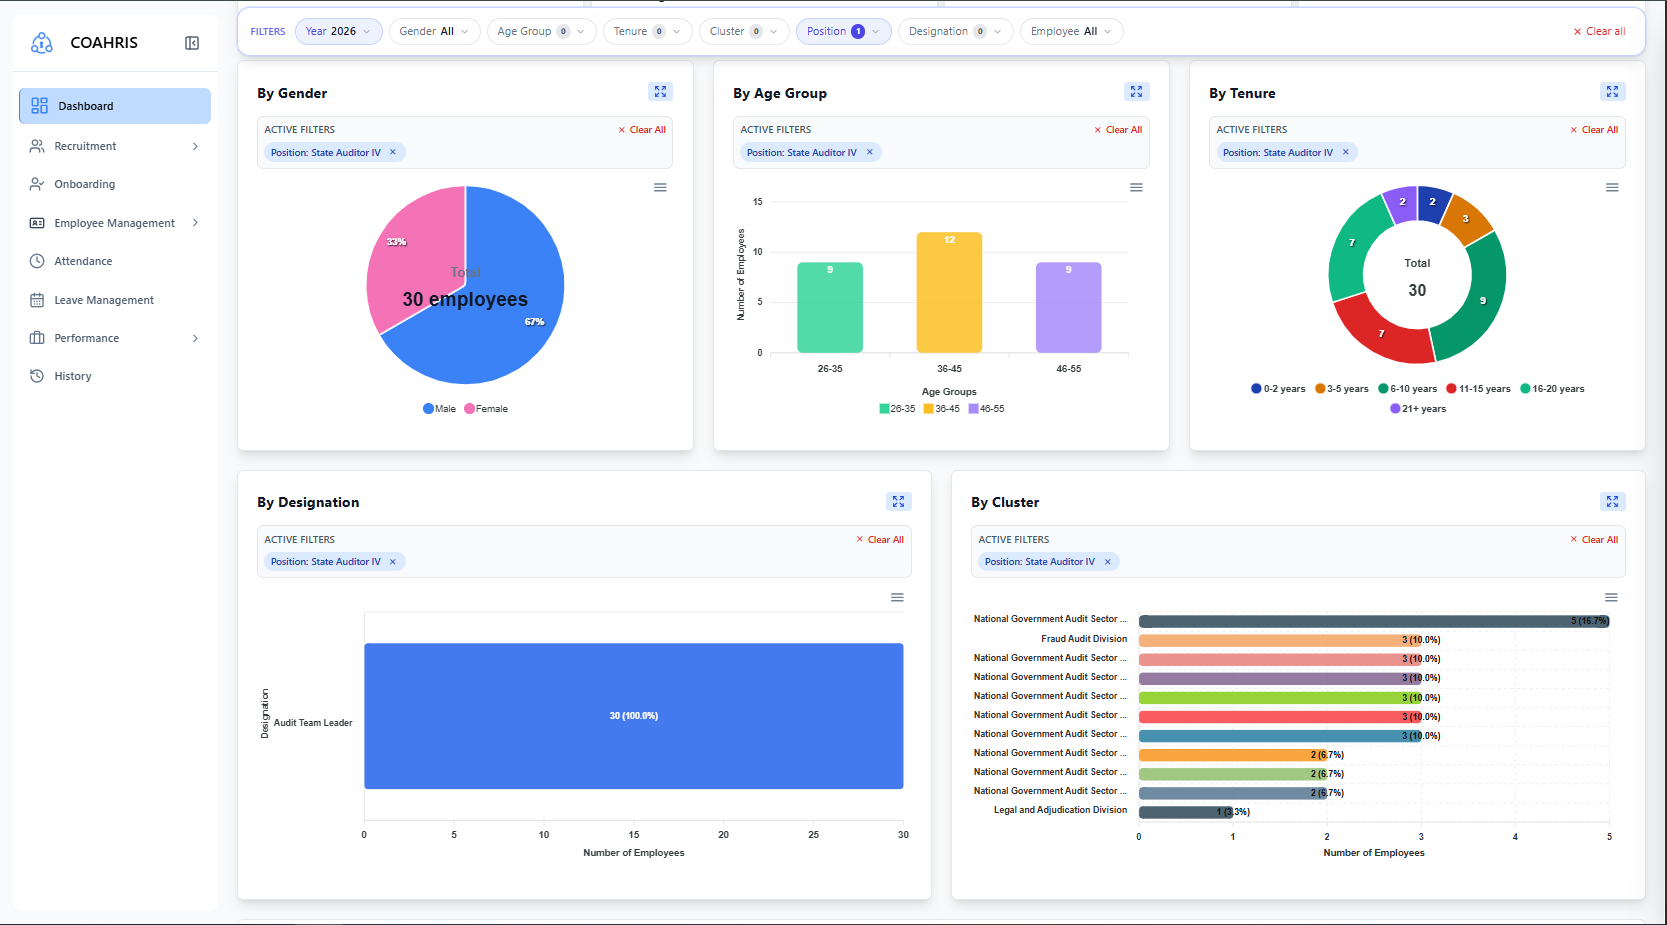Open the Age Group filter dropdown
This screenshot has height=925, width=1667.
pos(541,32)
